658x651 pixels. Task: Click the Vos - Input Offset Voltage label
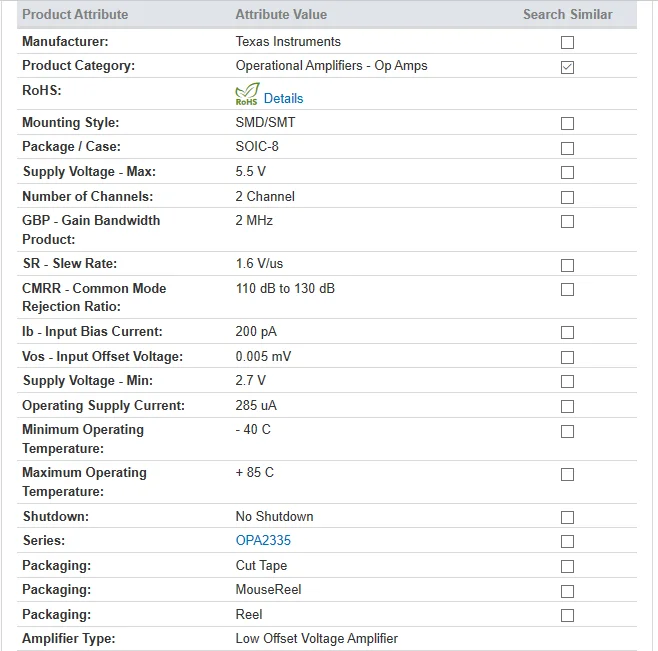point(102,356)
